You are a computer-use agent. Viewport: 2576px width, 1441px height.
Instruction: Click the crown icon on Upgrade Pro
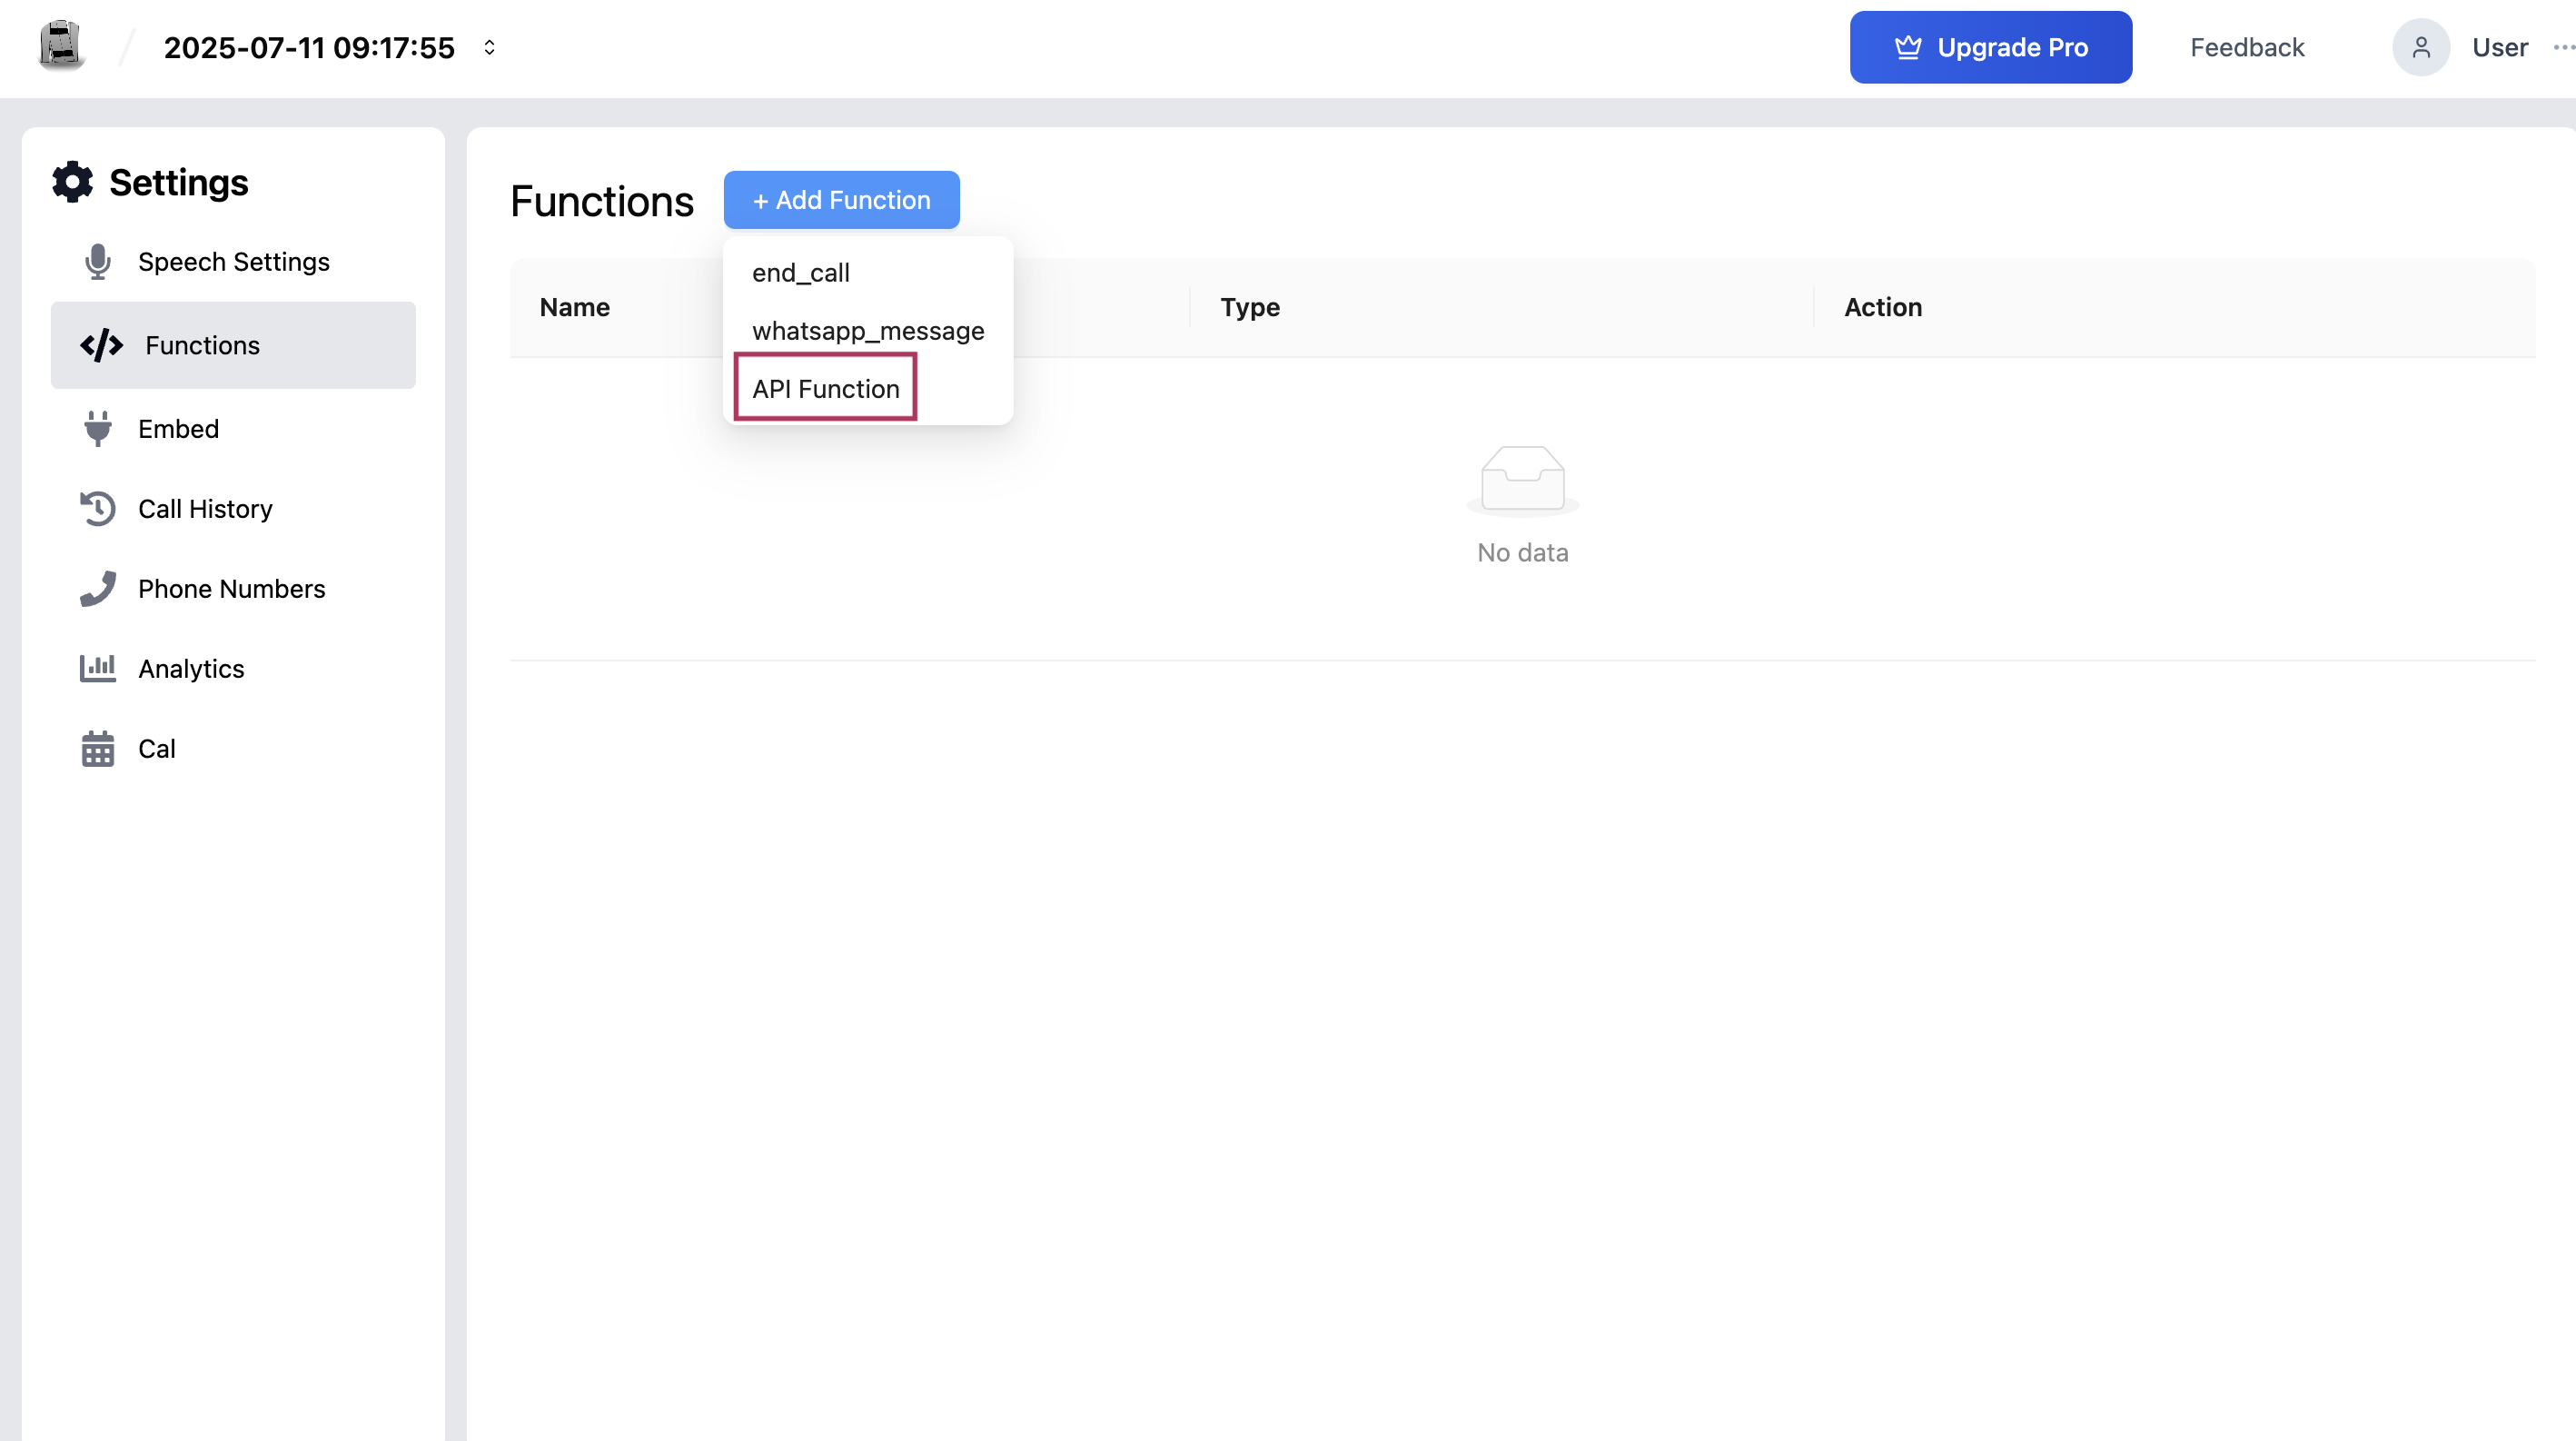coord(1908,47)
